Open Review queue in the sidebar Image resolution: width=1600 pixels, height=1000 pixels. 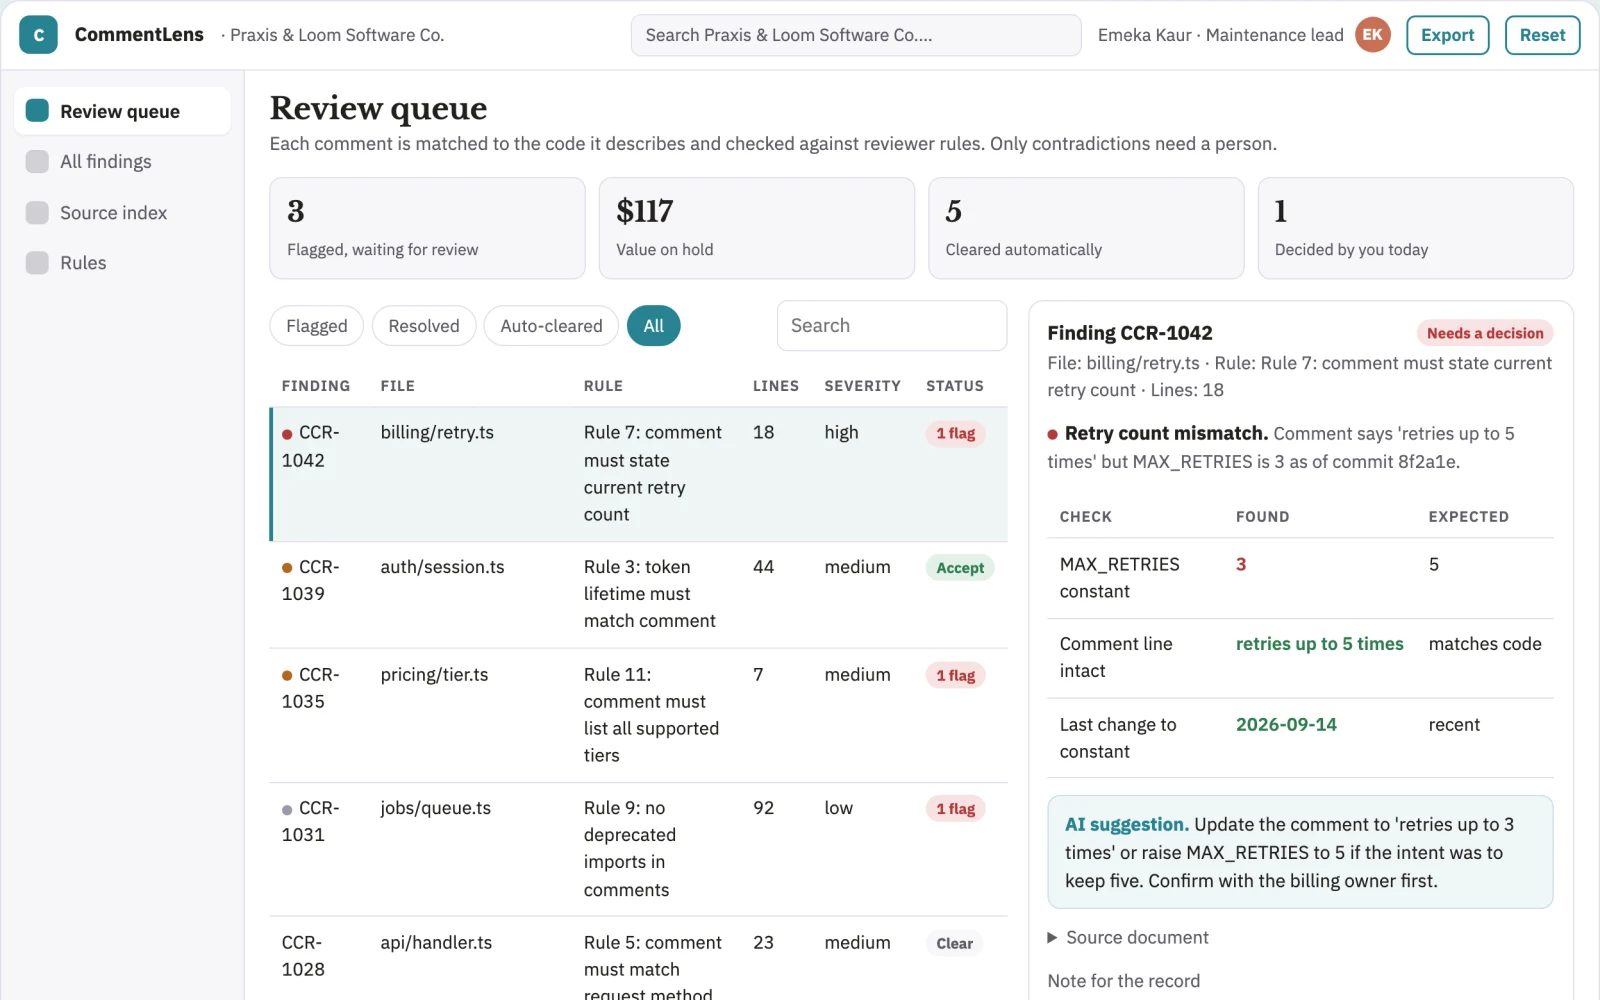[x=122, y=111]
